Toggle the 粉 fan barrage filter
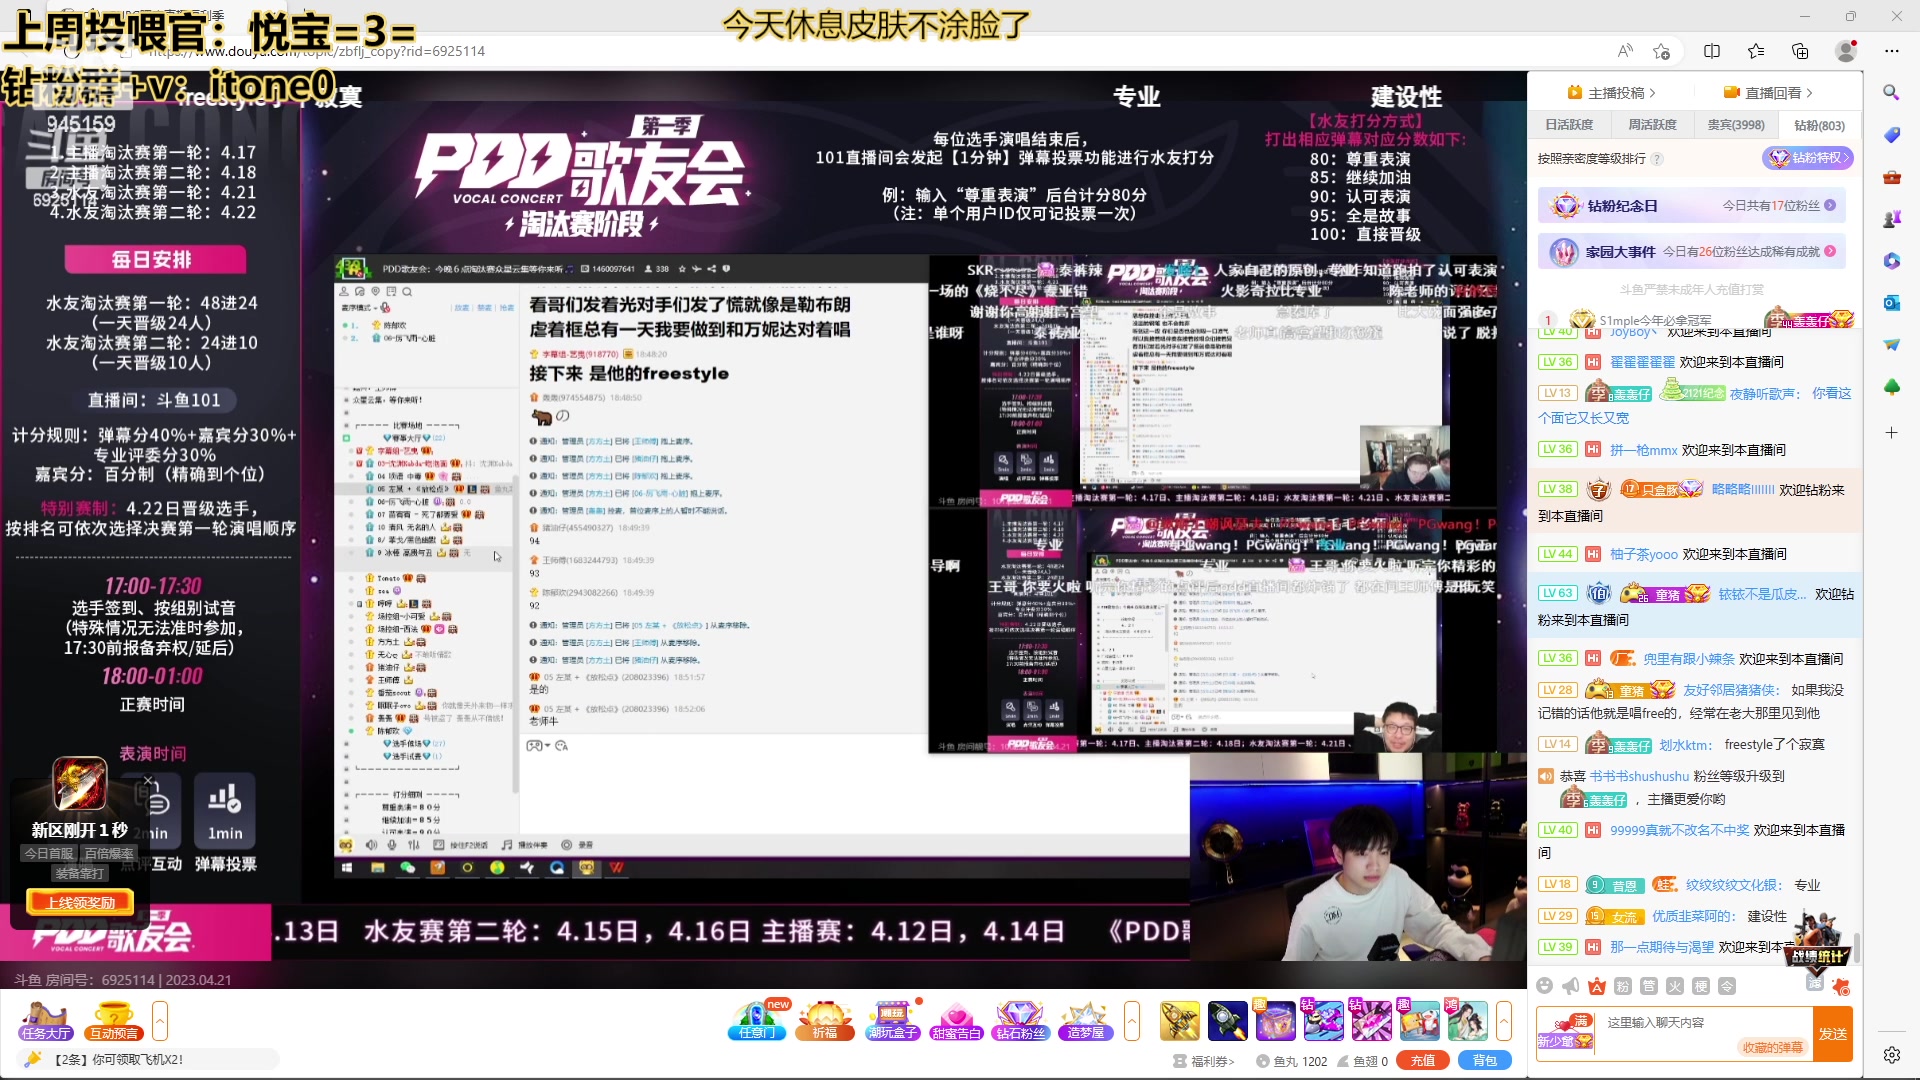1920x1080 pixels. [x=1621, y=987]
